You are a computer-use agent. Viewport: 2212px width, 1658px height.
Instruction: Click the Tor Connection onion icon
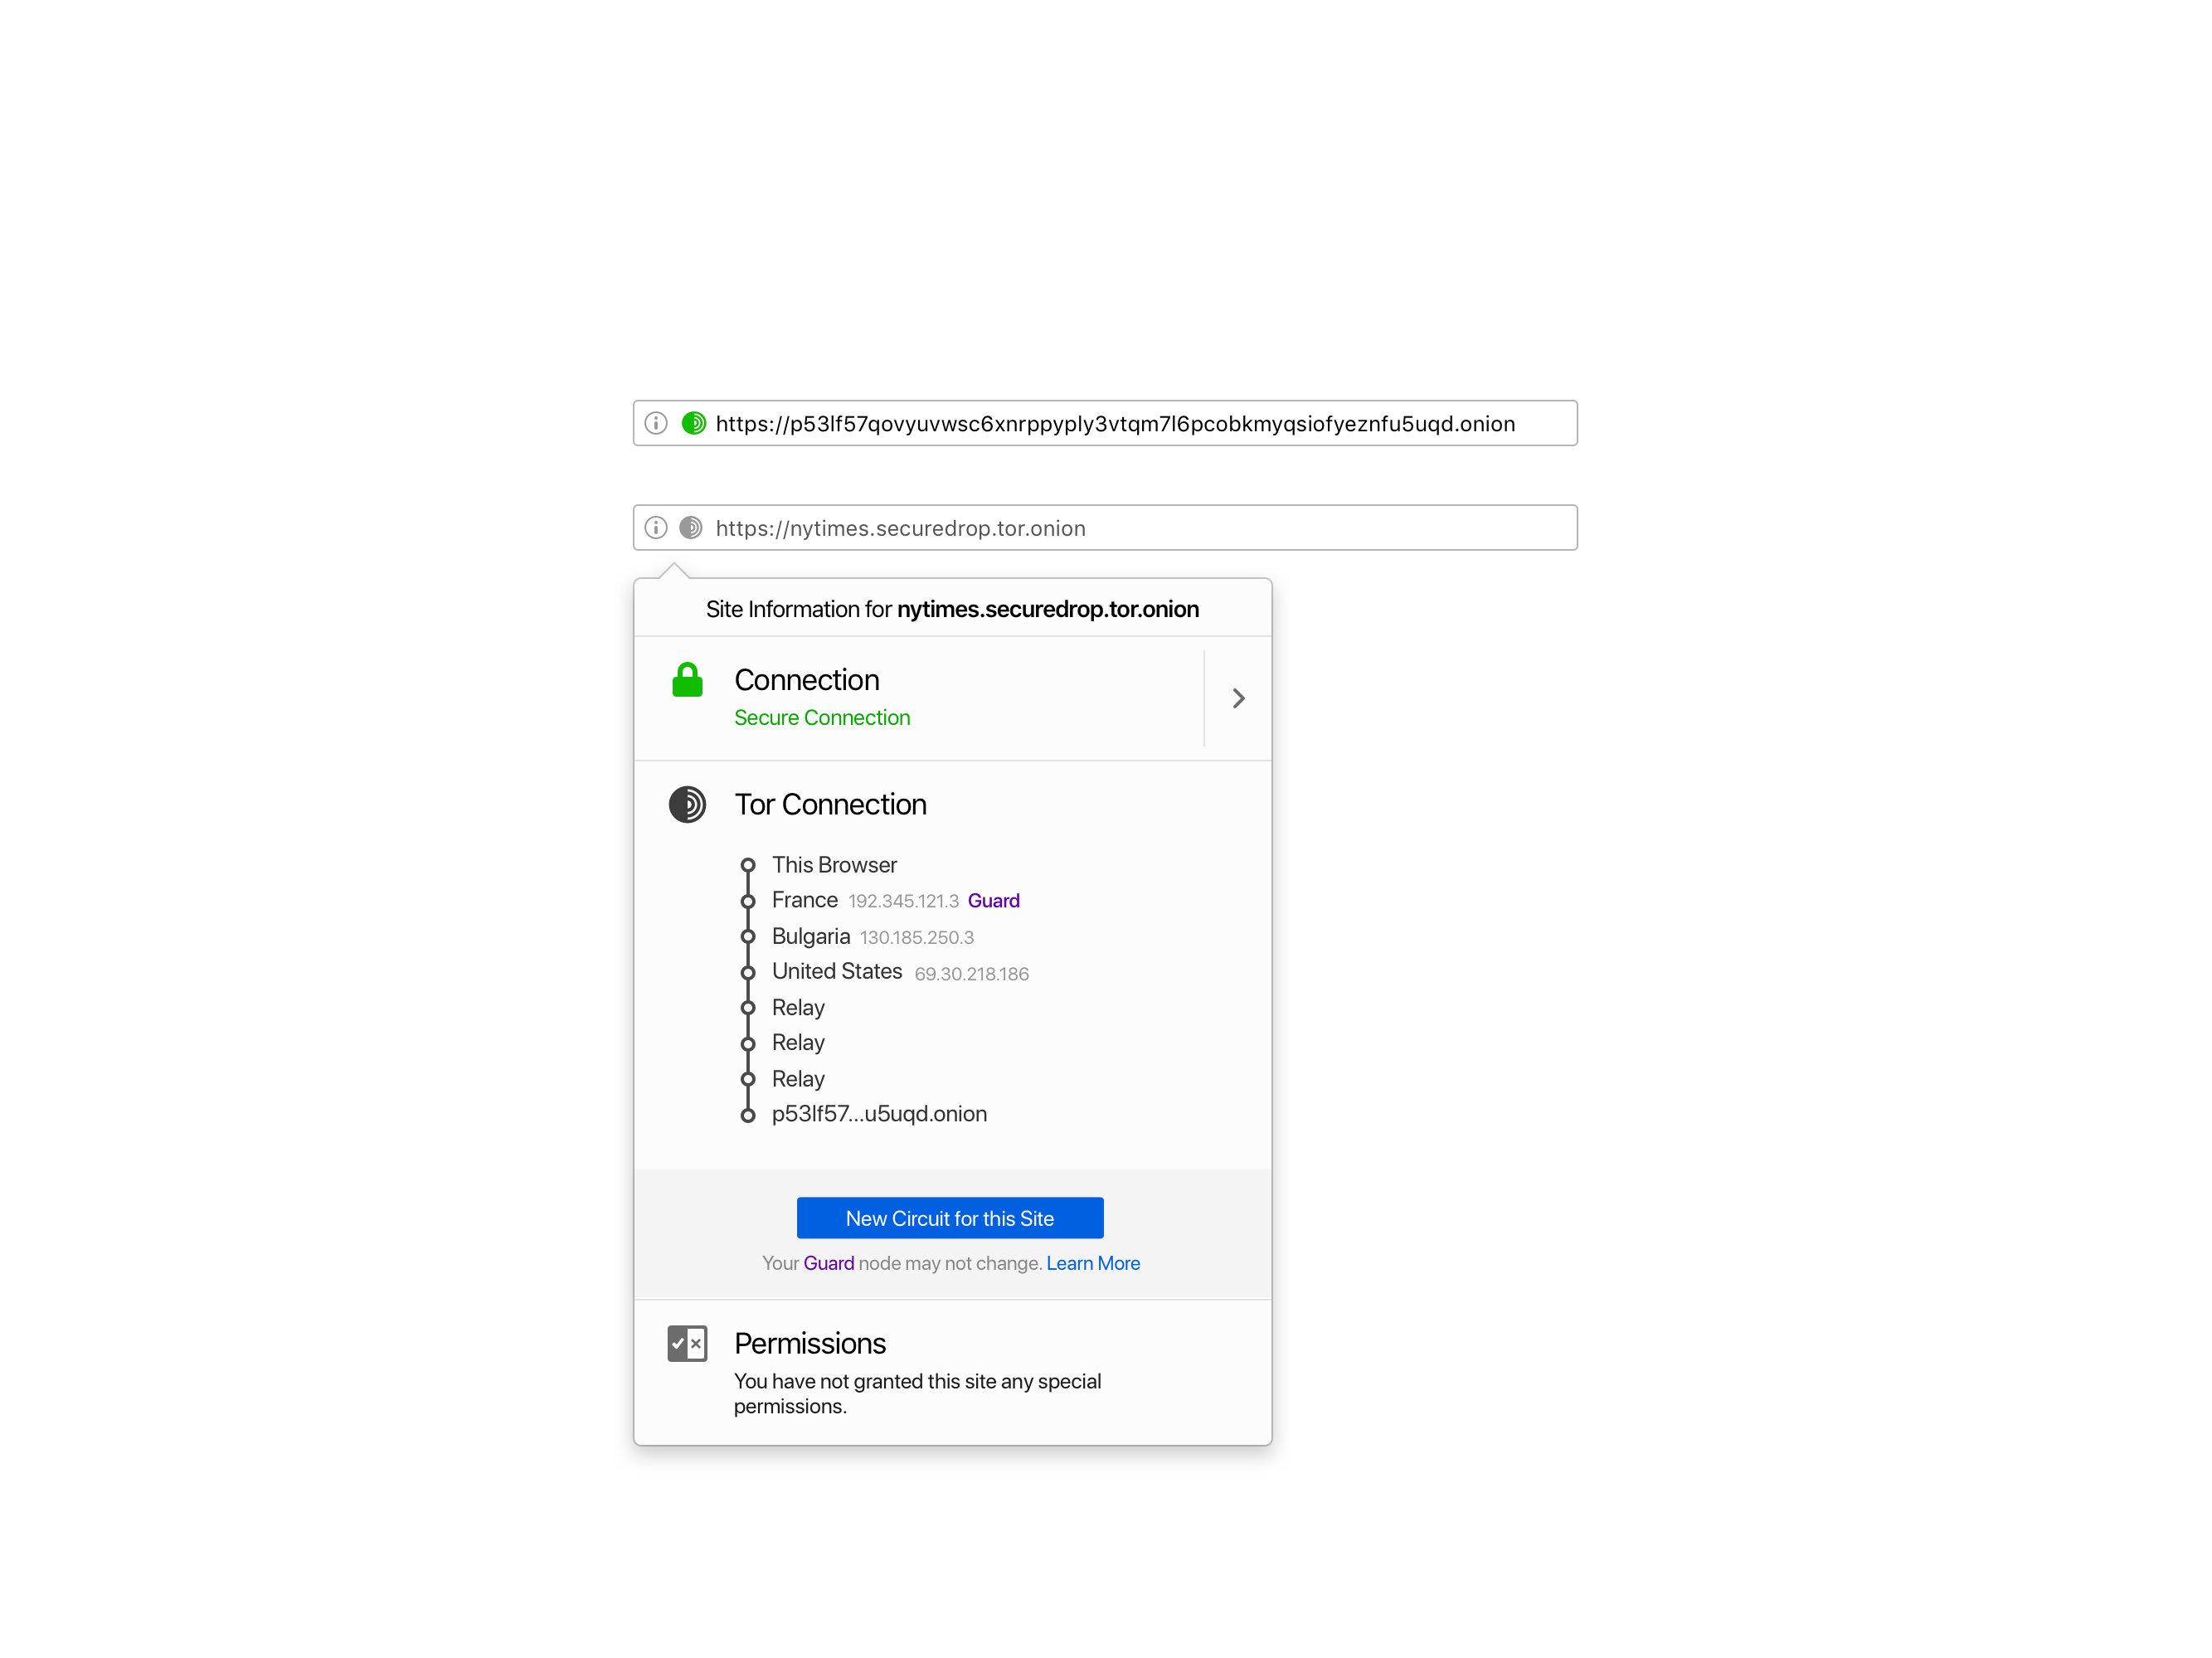coord(687,804)
